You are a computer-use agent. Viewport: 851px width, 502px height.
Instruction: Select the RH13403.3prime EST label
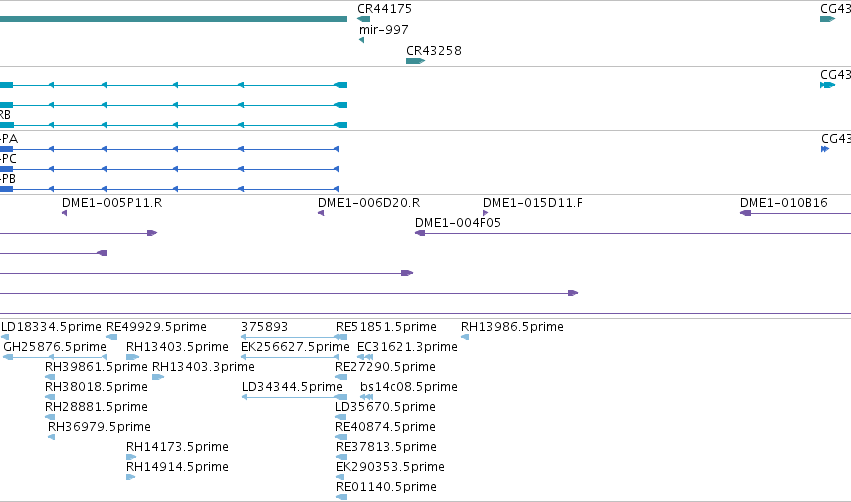(203, 367)
